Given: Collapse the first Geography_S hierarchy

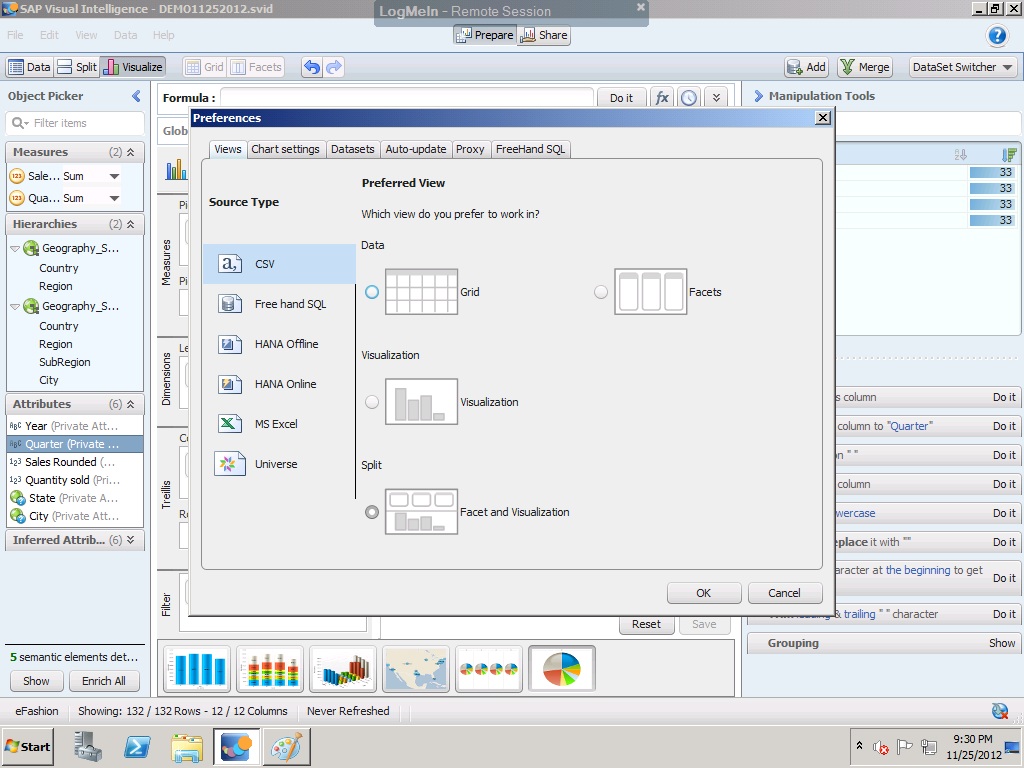Looking at the screenshot, I should tap(14, 249).
